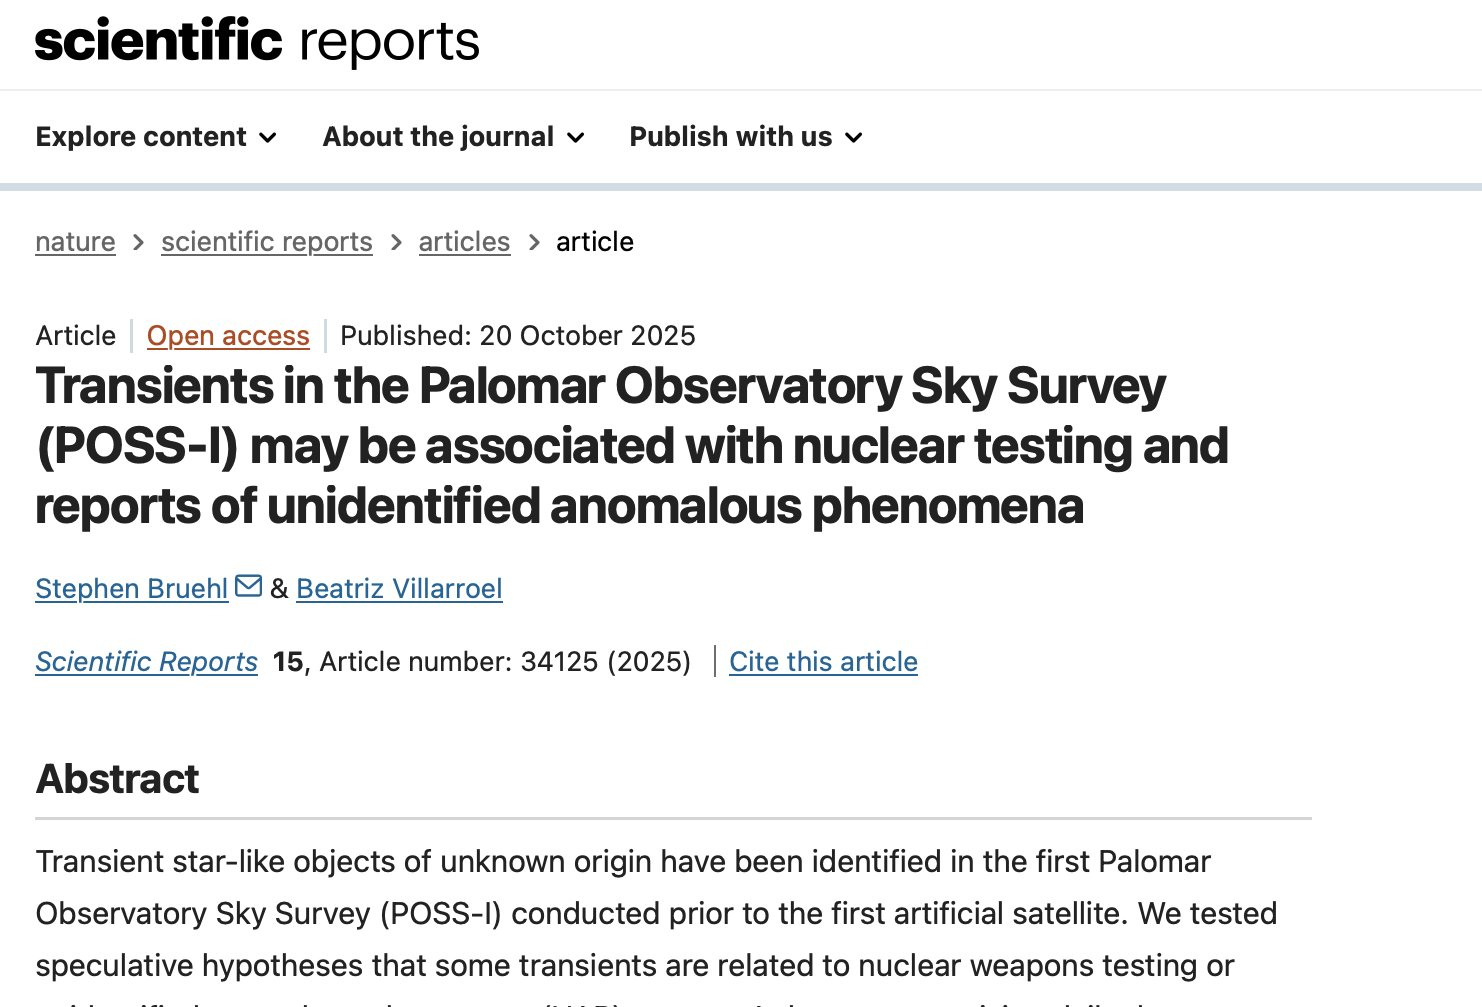1482x1007 pixels.
Task: Click the current 'article' breadcrumb text
Action: click(x=594, y=242)
